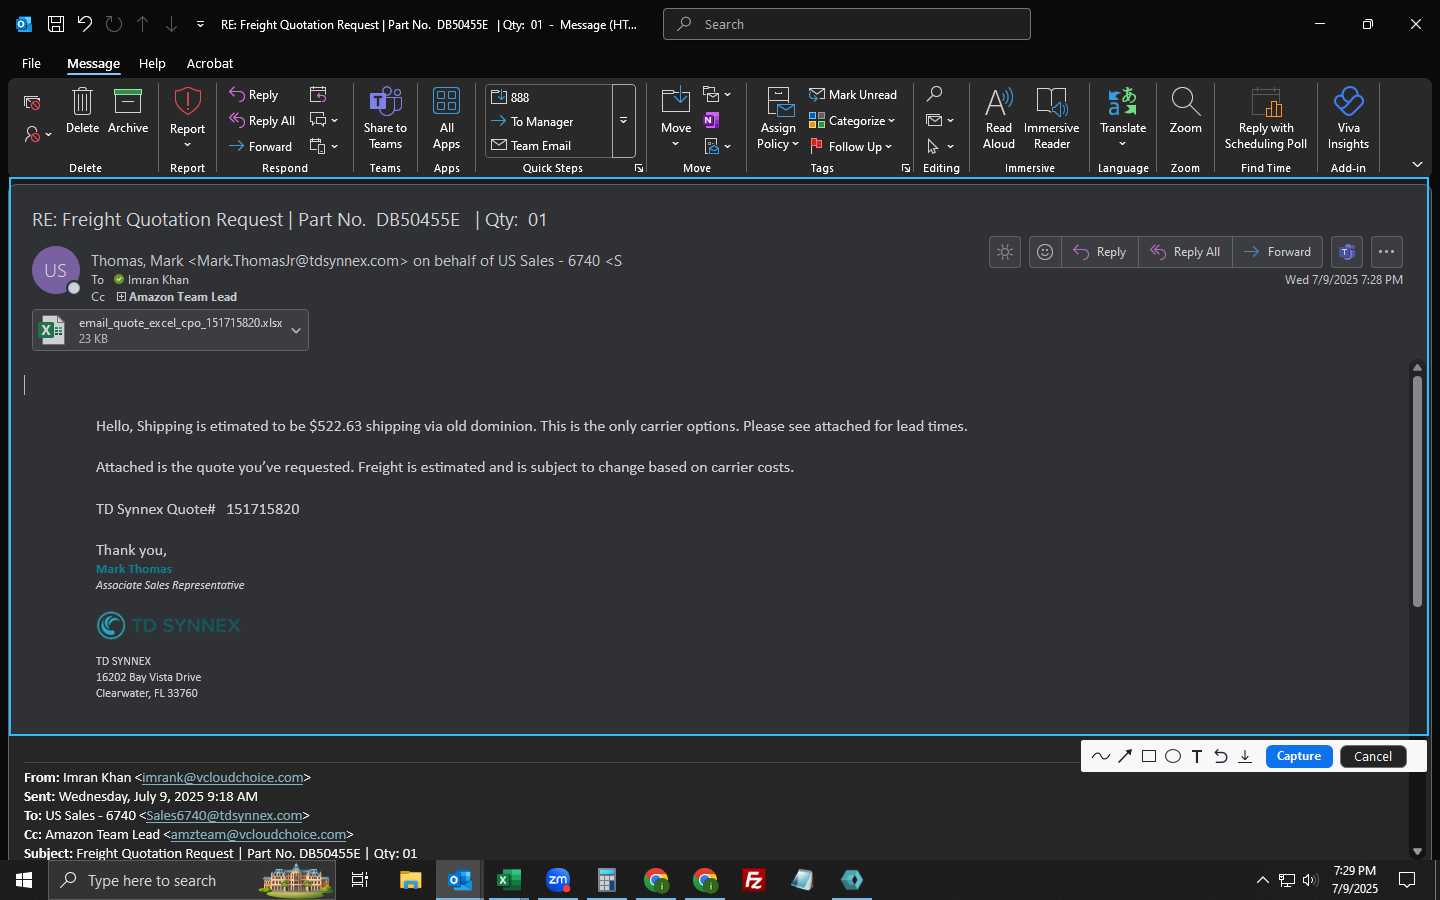Click the amzteam@vcloudchoice.com link

[258, 834]
